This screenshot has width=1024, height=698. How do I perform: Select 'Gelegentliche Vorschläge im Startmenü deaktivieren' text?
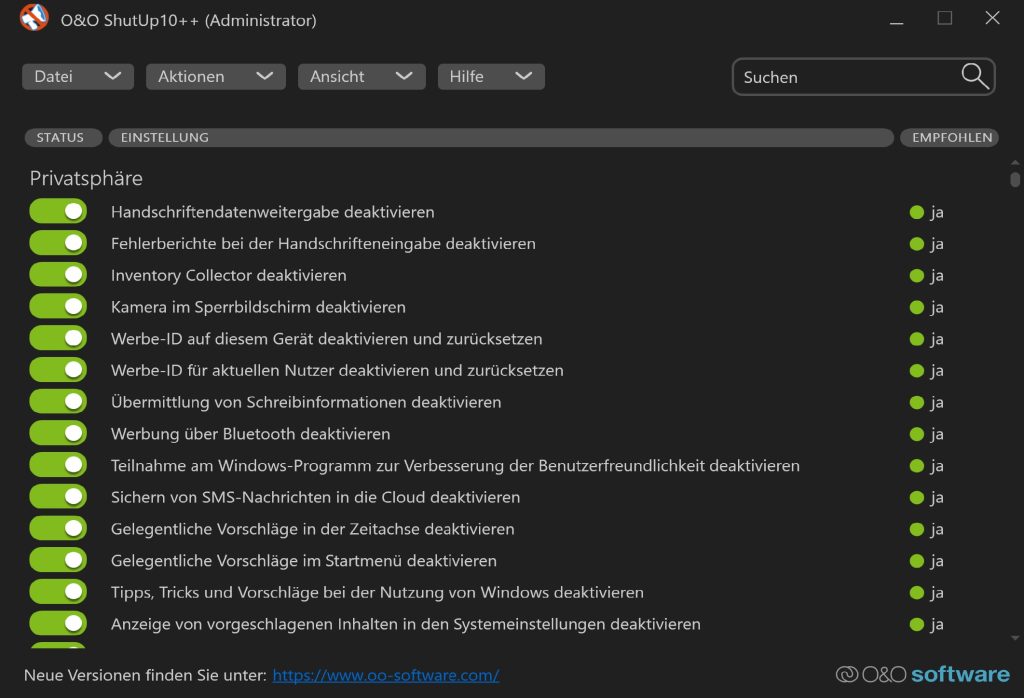(x=304, y=561)
